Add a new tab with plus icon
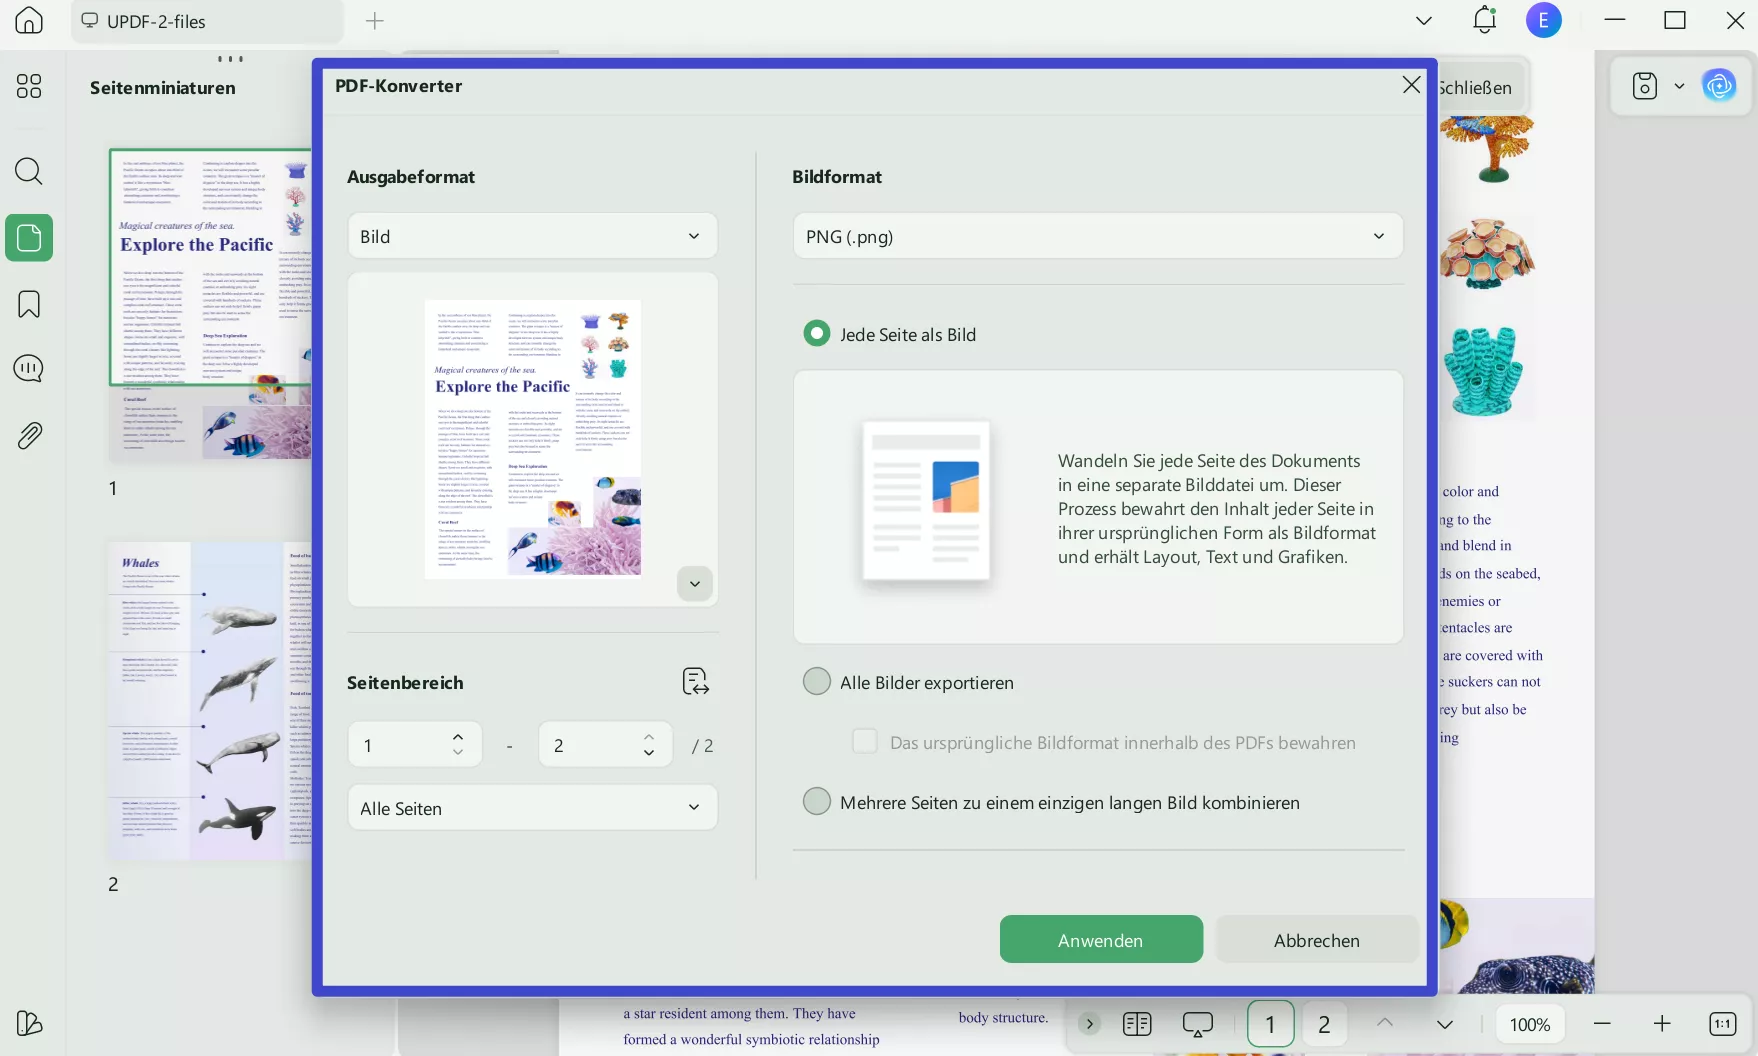The width and height of the screenshot is (1758, 1056). 375,21
